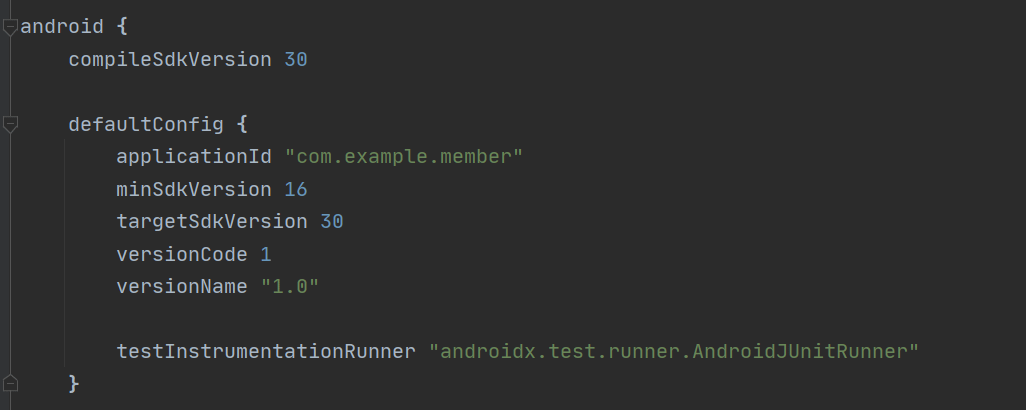This screenshot has width=1026, height=410.
Task: Click the testInstrumentationRunner property
Action: [266, 352]
